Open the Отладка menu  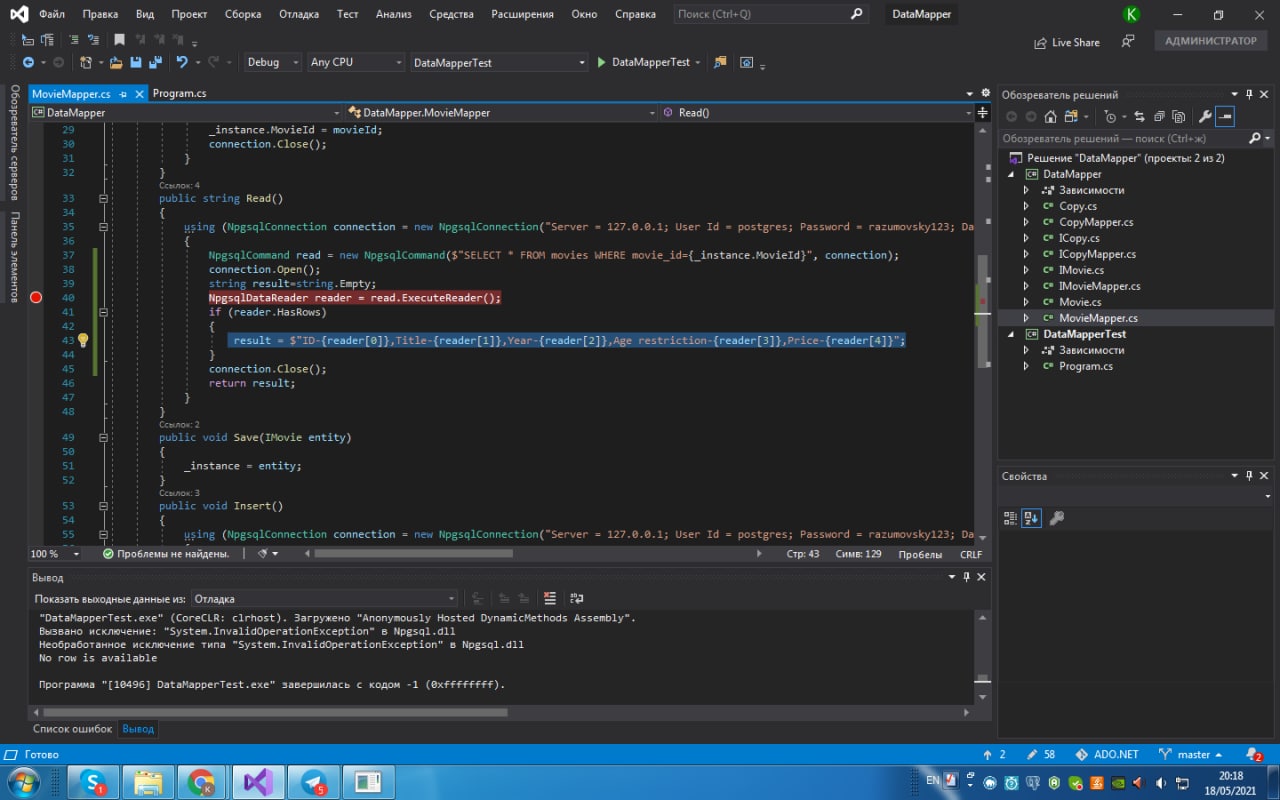click(298, 14)
